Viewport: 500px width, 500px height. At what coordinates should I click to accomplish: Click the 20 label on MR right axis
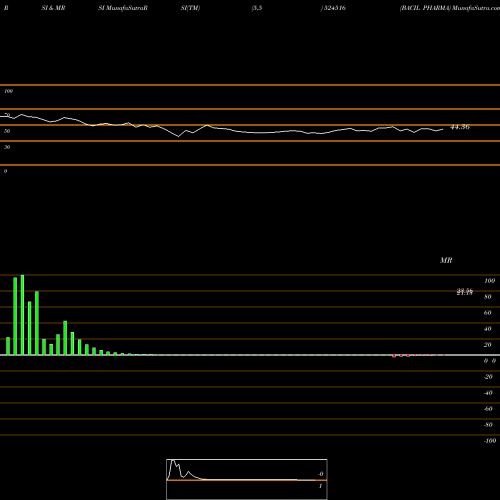(487, 345)
